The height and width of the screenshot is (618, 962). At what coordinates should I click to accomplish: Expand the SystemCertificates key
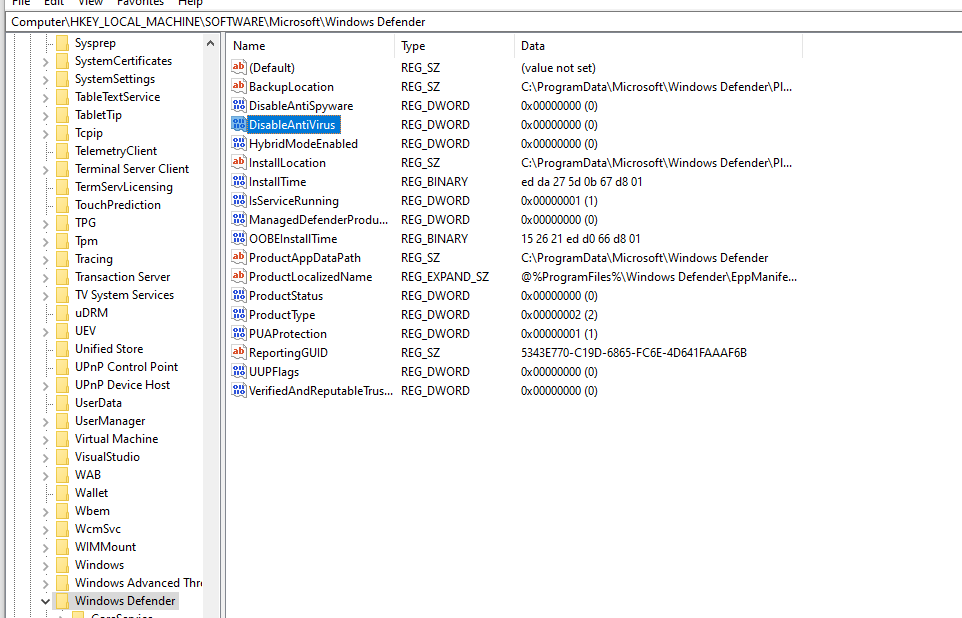coord(45,61)
